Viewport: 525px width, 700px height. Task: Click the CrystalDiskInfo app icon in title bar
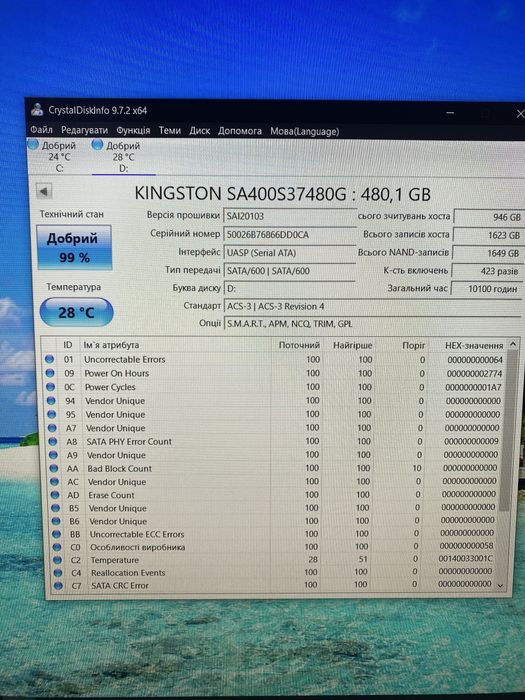pos(37,109)
